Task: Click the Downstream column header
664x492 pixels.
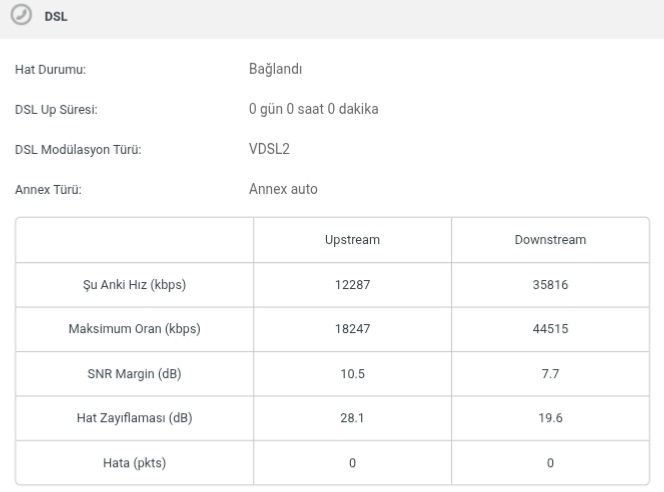Action: [x=550, y=240]
